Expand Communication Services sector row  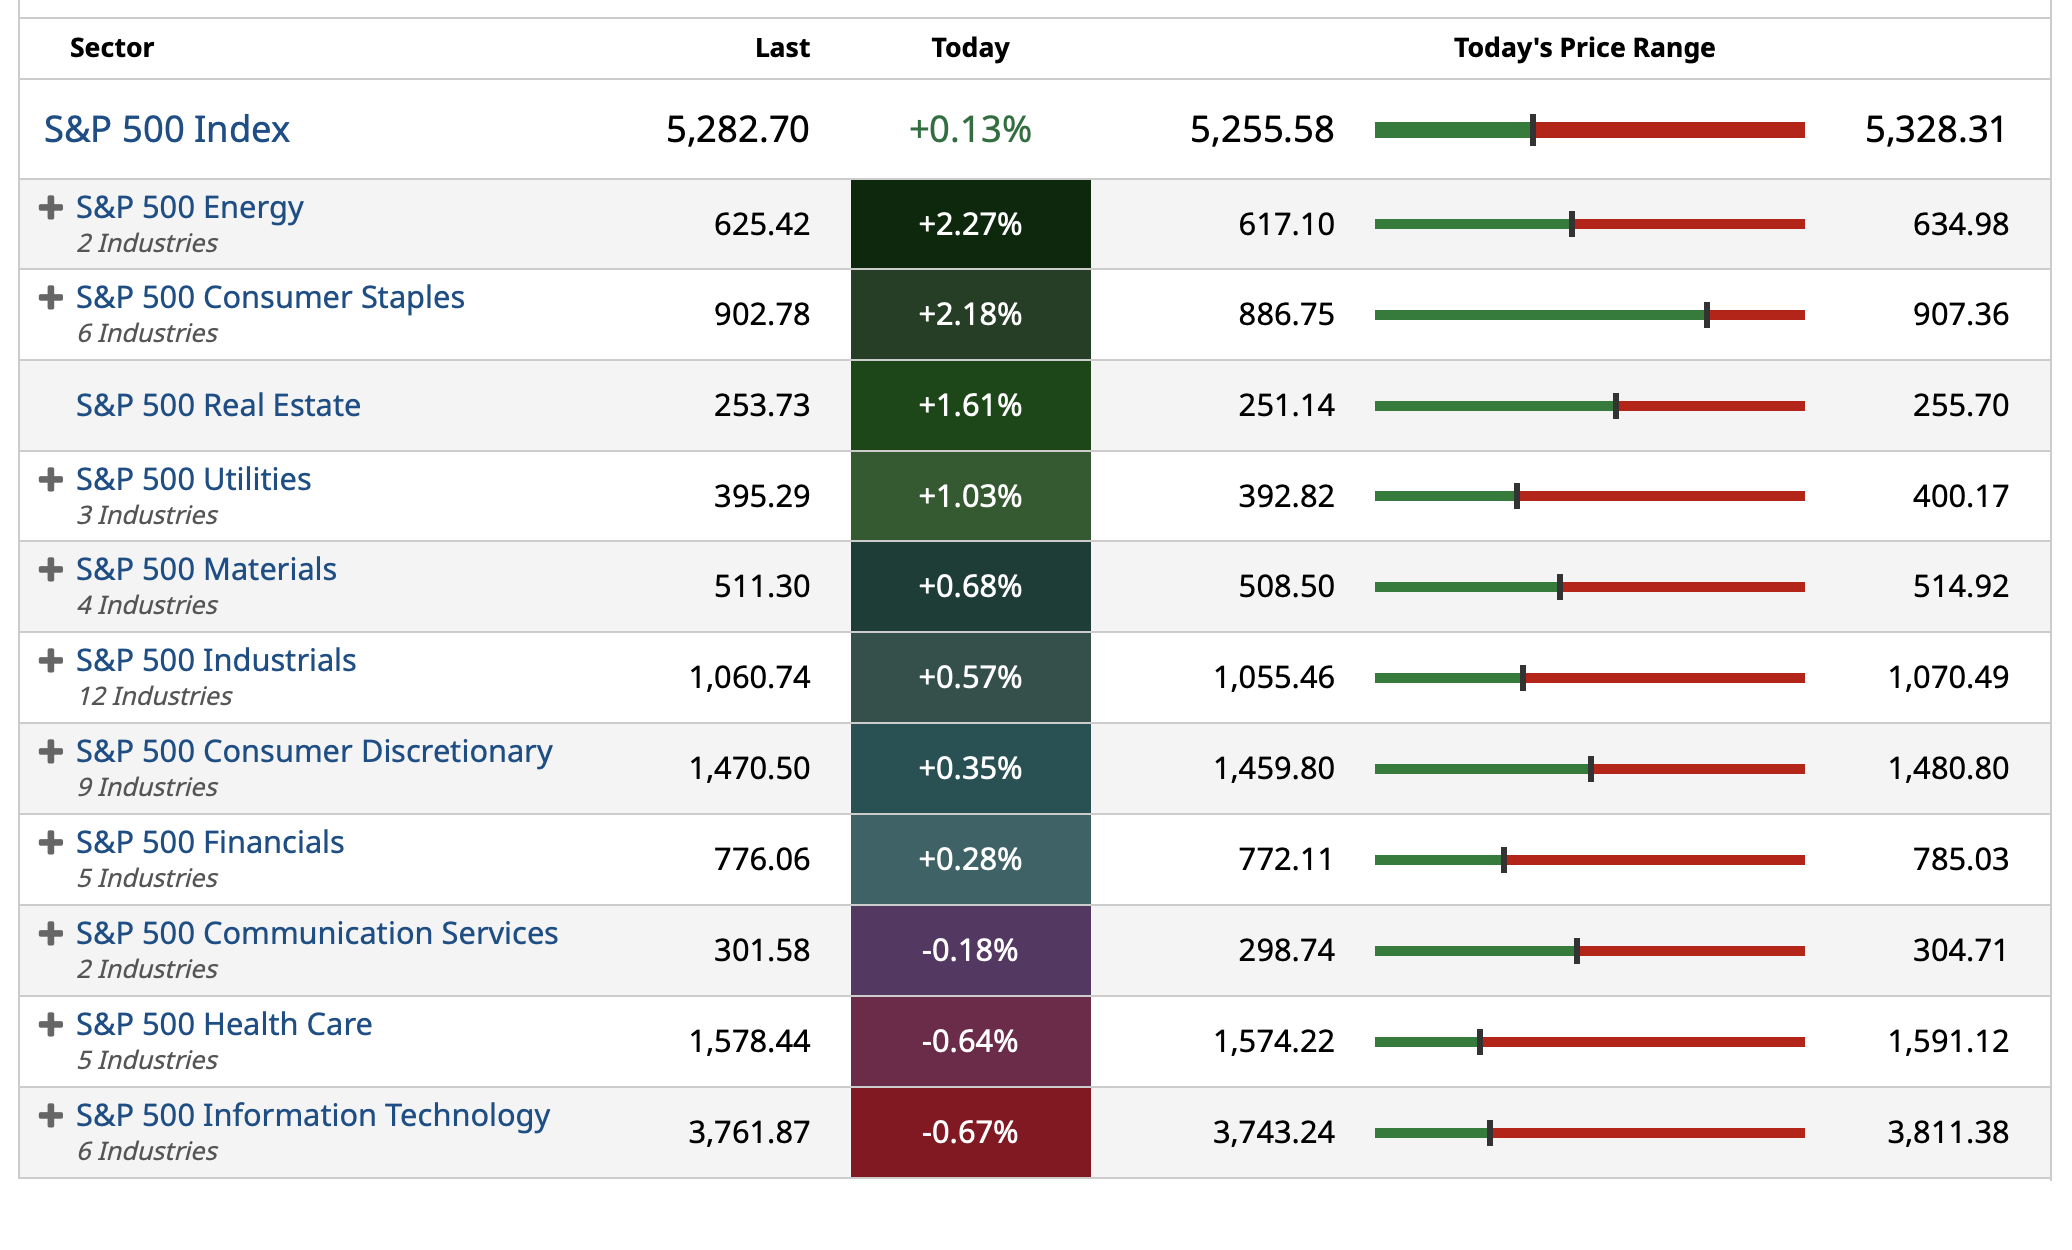(x=50, y=934)
